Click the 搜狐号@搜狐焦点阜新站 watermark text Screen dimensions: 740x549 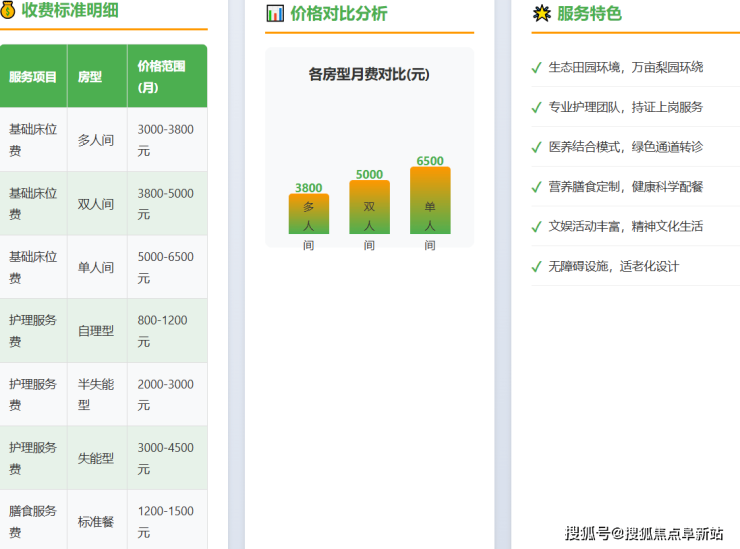tap(644, 533)
